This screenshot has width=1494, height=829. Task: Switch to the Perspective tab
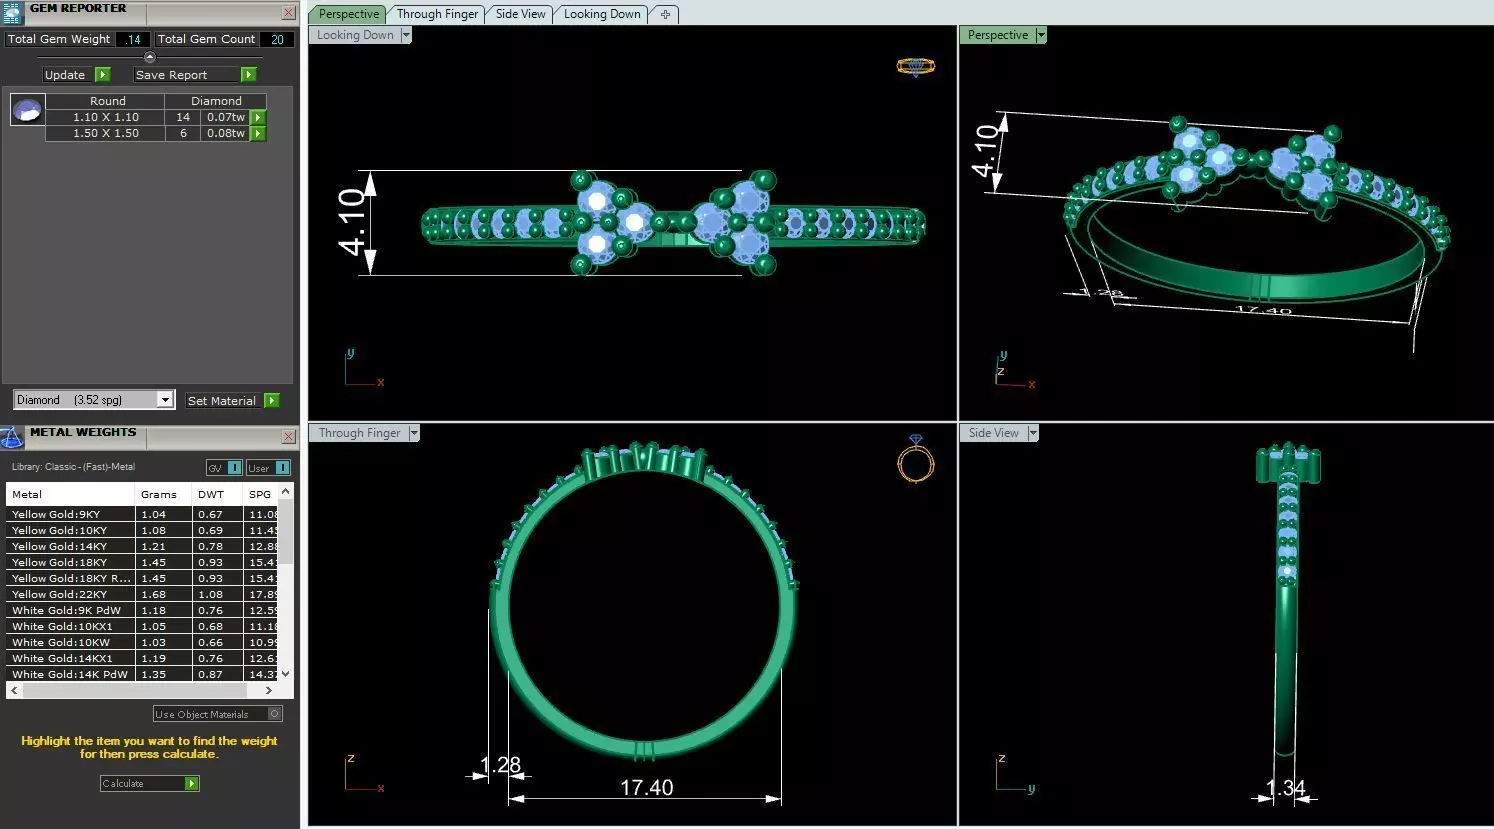(349, 14)
